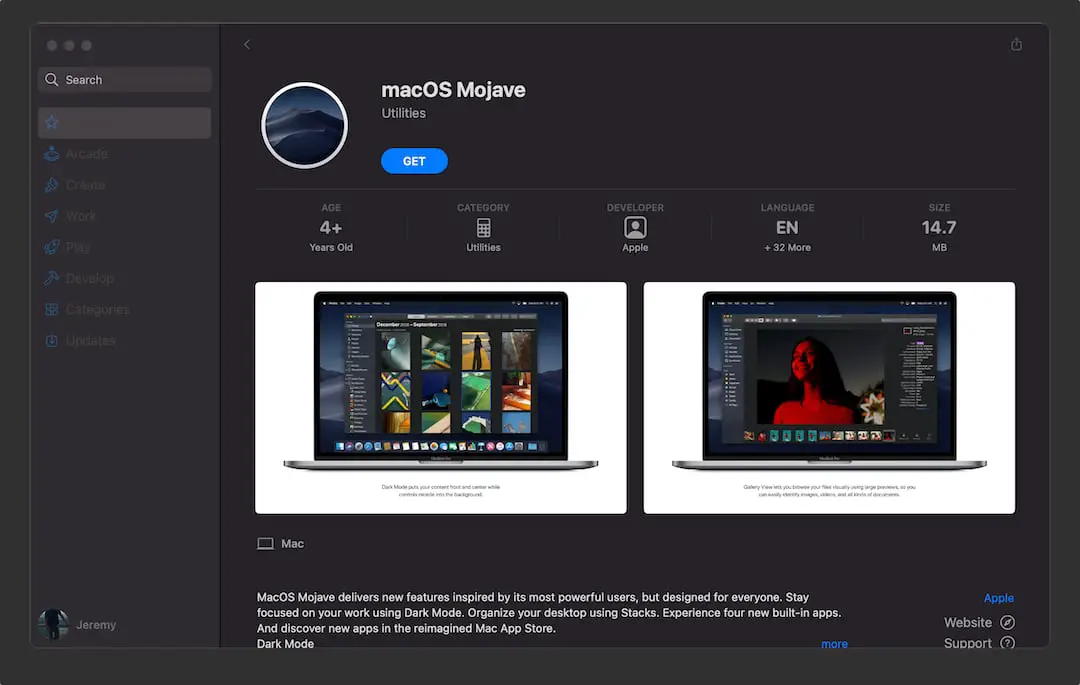1080x685 pixels.
Task: Switch to the Work section
Action: [x=125, y=216]
